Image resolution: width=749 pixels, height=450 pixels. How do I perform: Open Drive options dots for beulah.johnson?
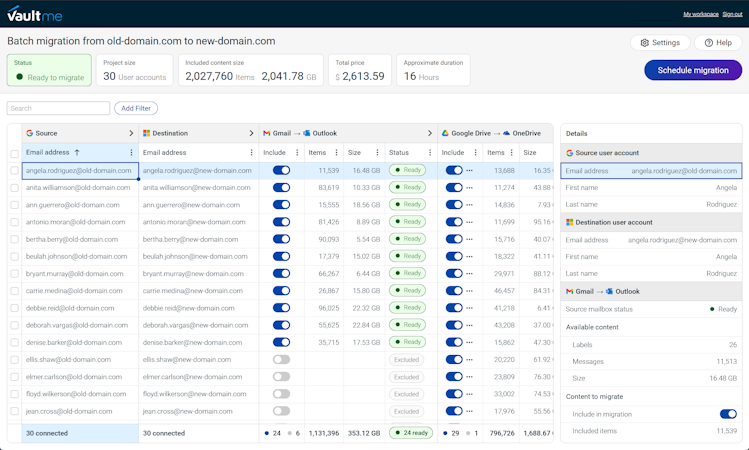[470, 257]
